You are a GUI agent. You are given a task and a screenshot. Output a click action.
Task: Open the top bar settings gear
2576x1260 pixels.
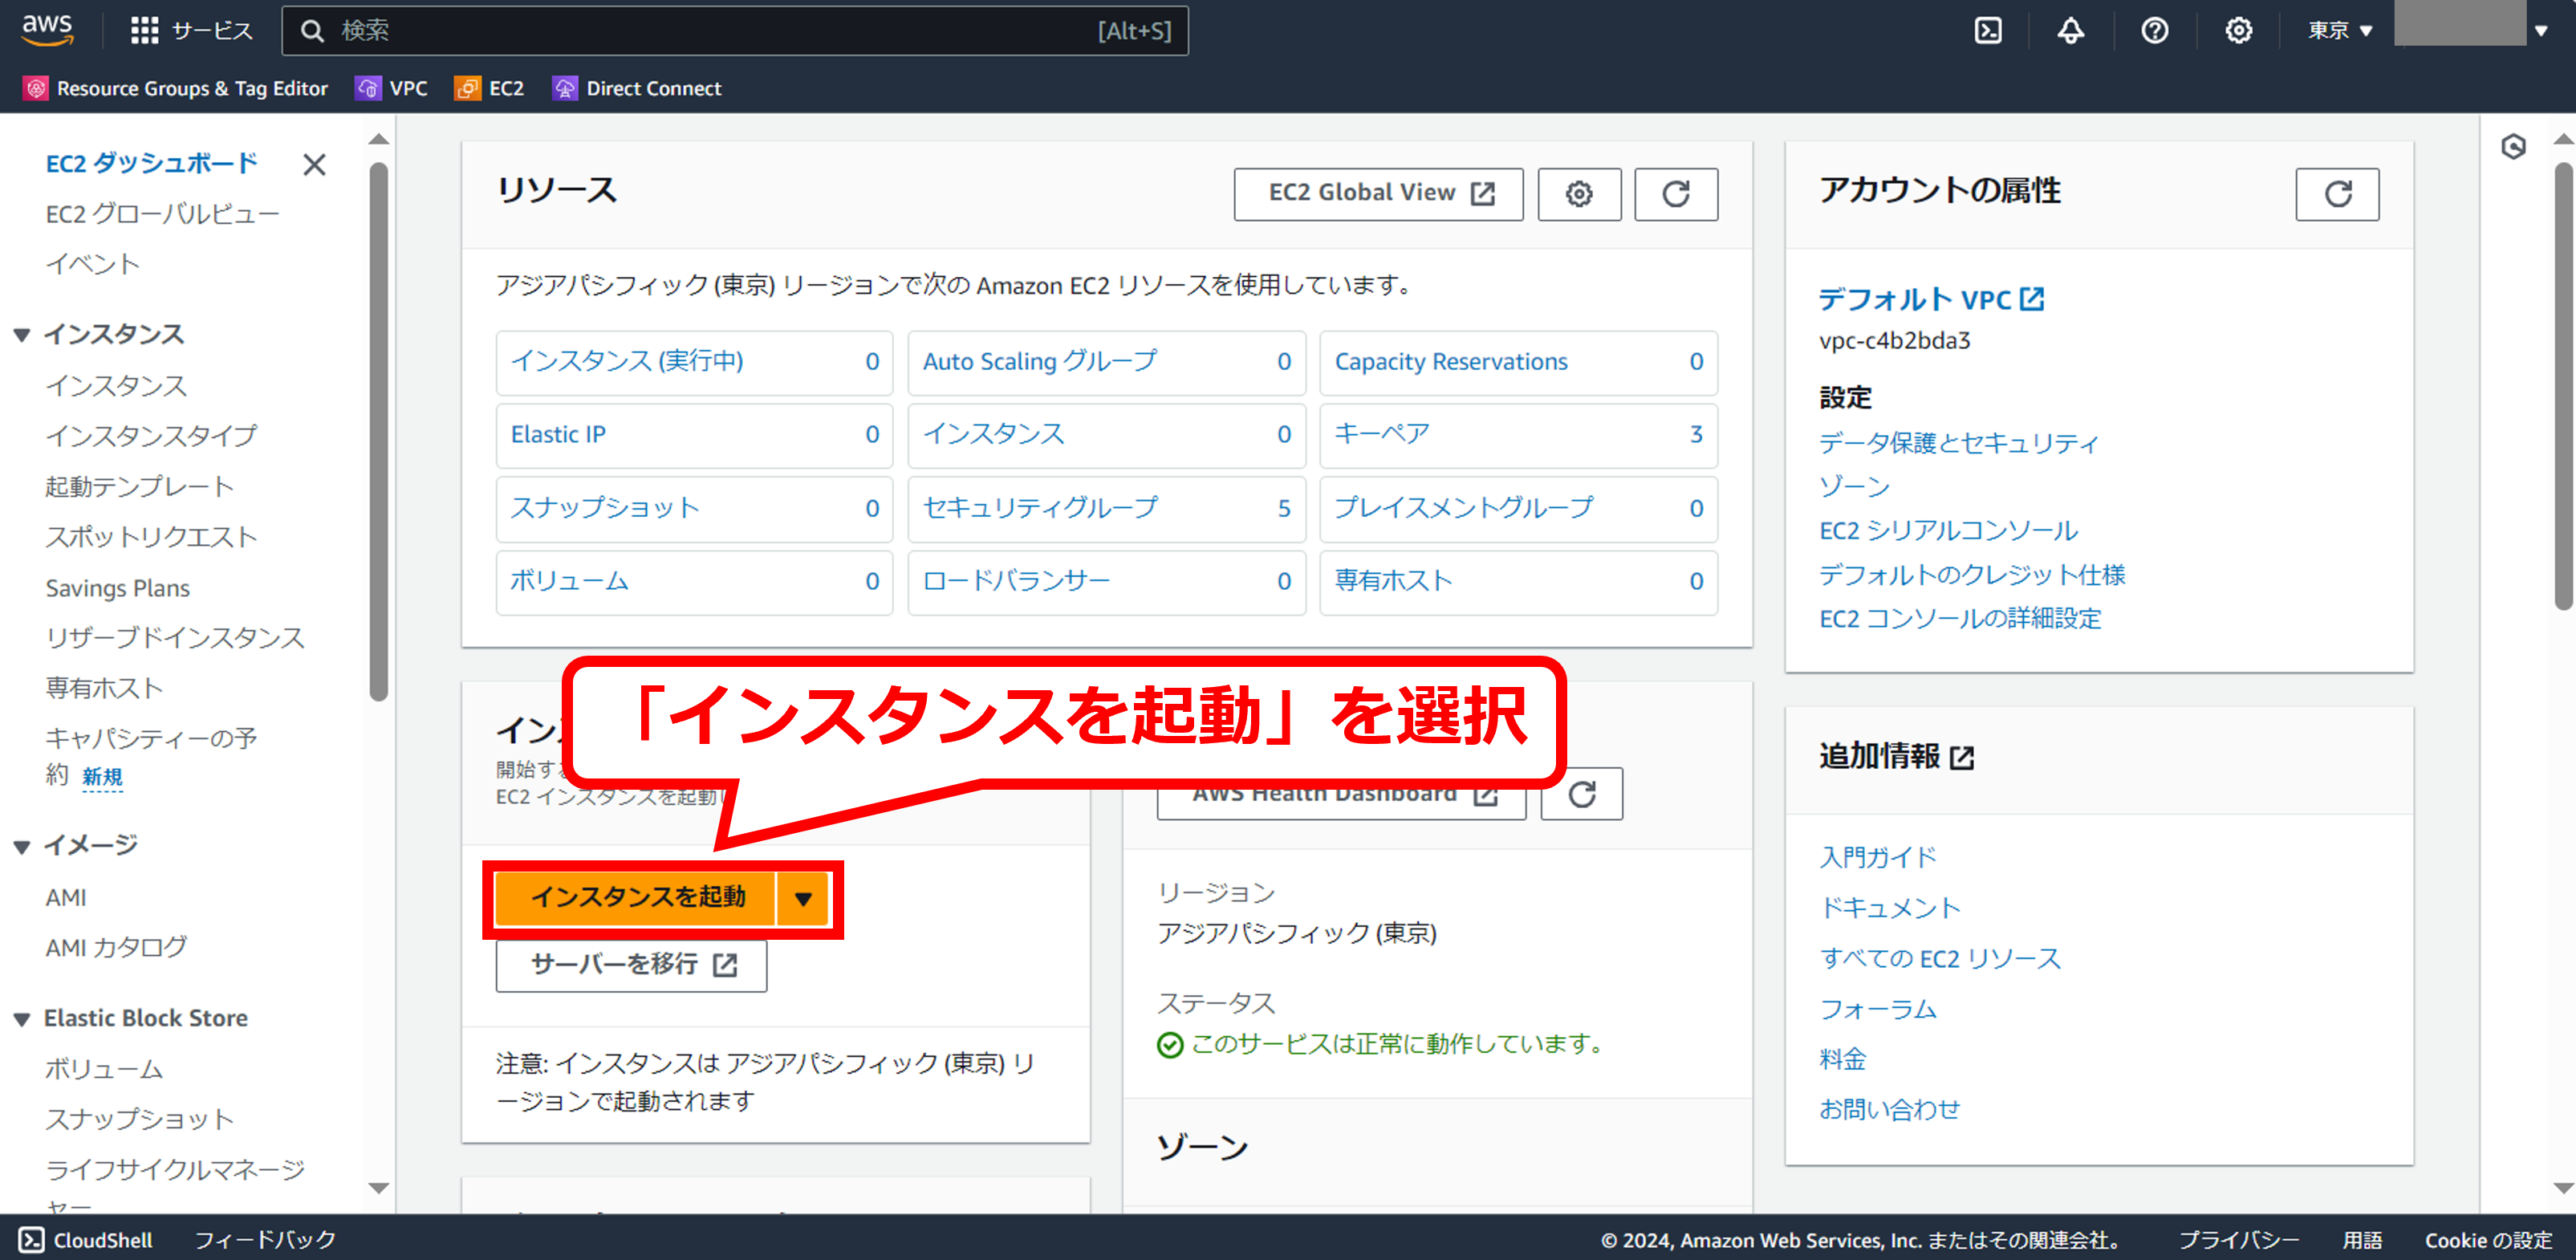point(2238,31)
